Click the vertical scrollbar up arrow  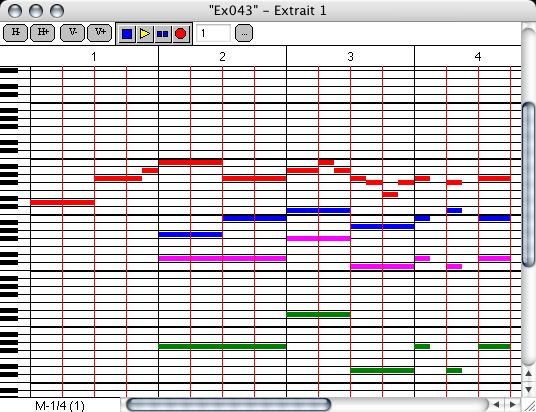click(528, 374)
